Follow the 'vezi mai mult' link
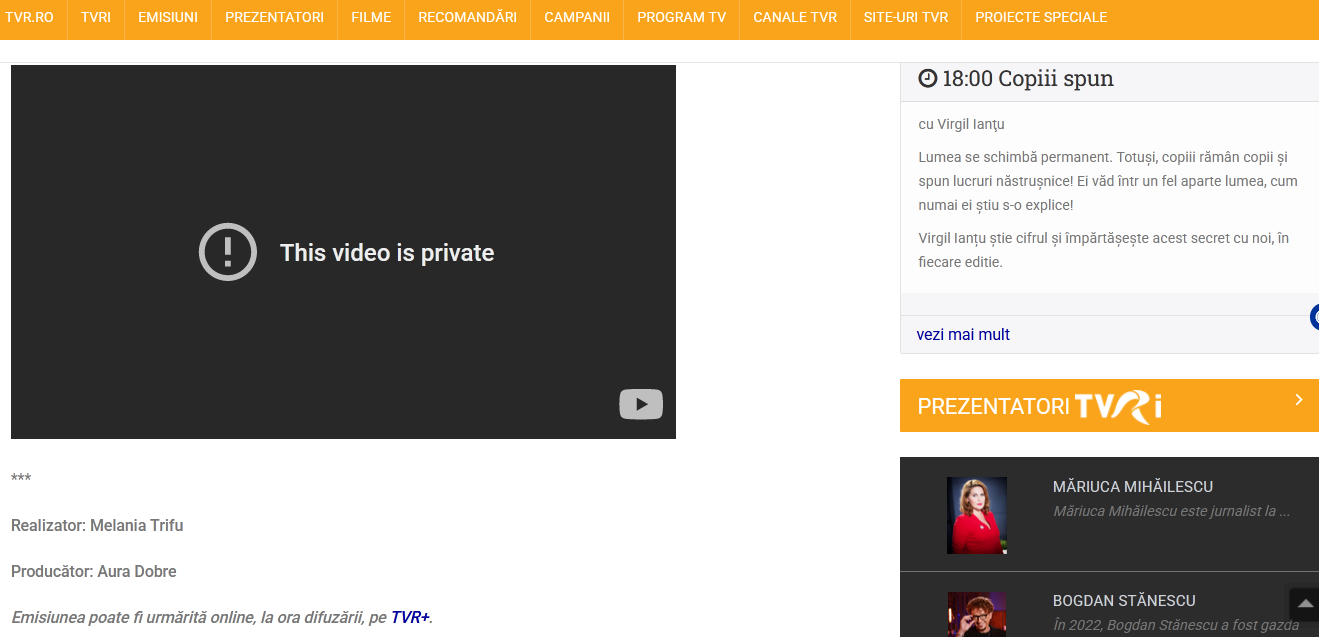The image size is (1319, 637). coord(963,334)
